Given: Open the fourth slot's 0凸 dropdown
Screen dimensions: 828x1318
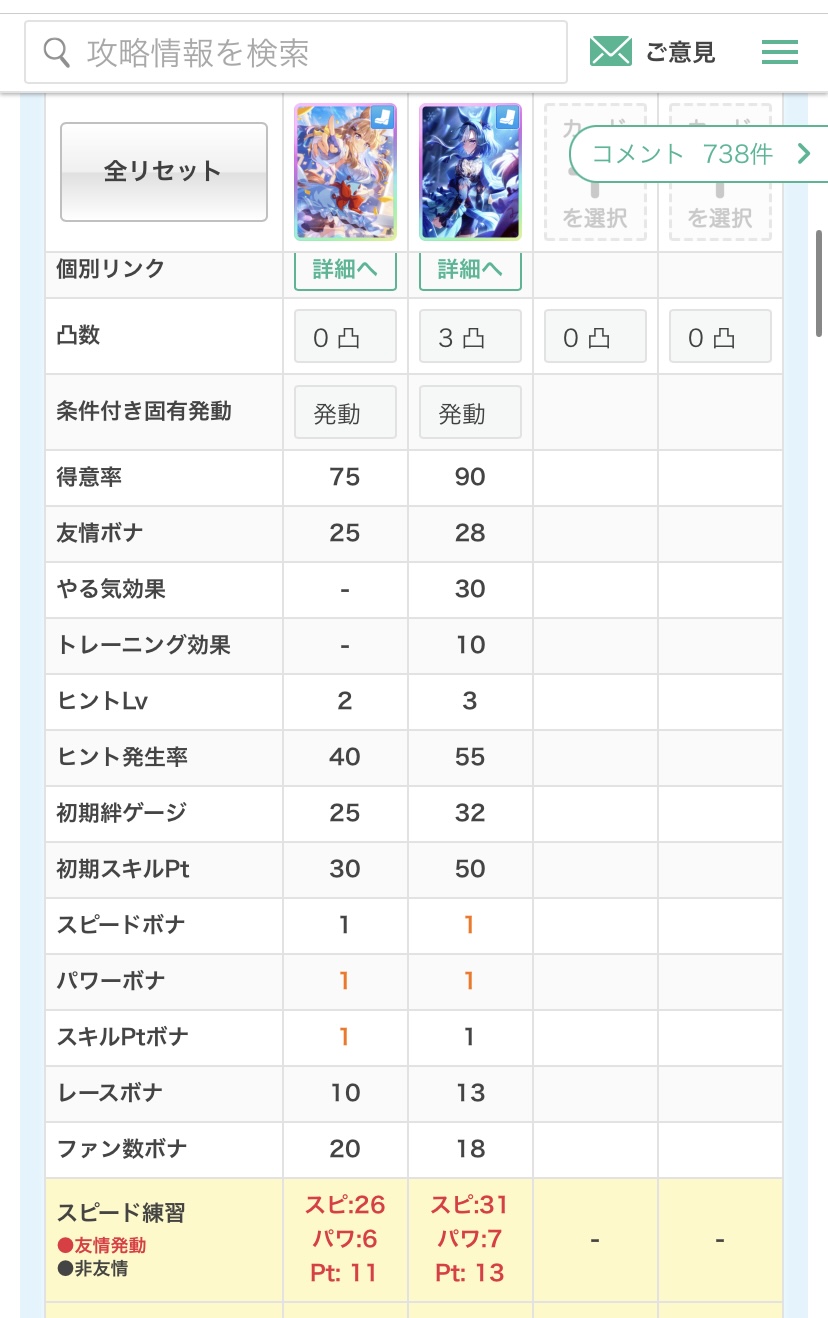Looking at the screenshot, I should 720,336.
